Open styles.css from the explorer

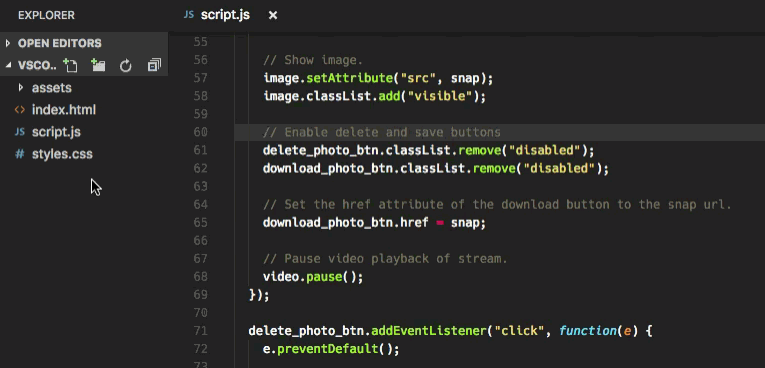coord(62,154)
